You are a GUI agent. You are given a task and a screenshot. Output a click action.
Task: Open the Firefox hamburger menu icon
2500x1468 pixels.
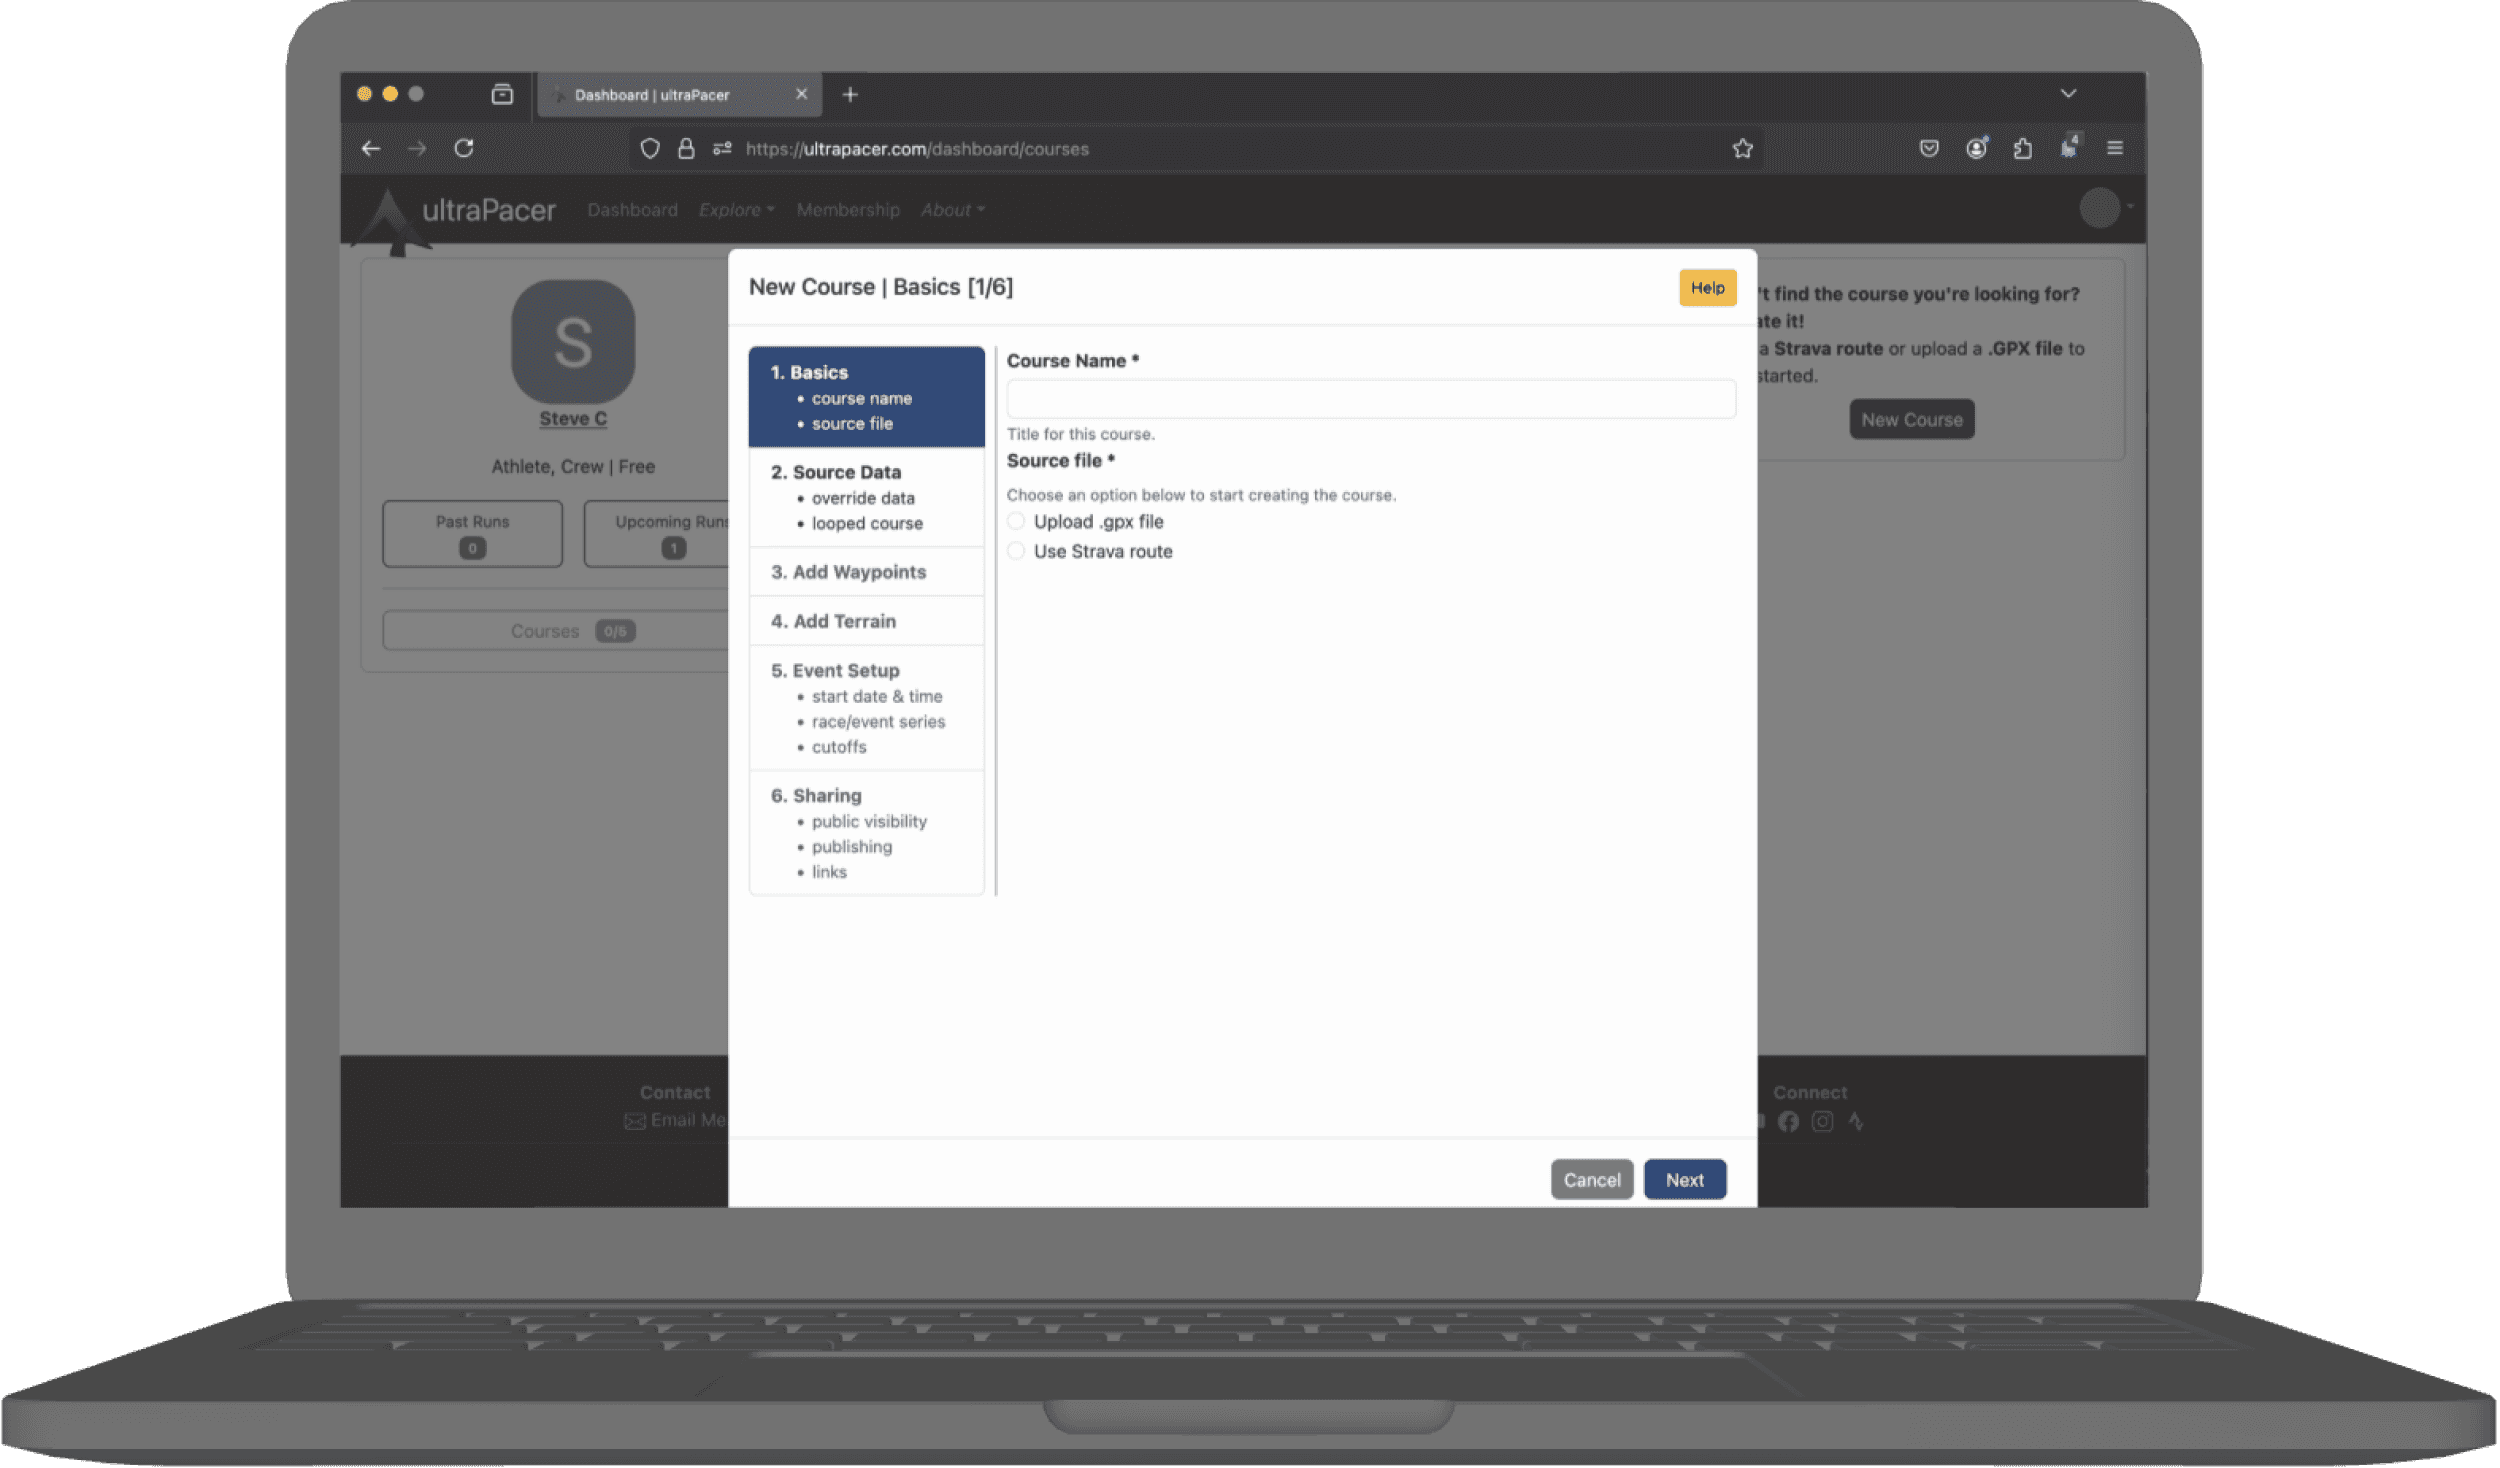coord(2114,149)
